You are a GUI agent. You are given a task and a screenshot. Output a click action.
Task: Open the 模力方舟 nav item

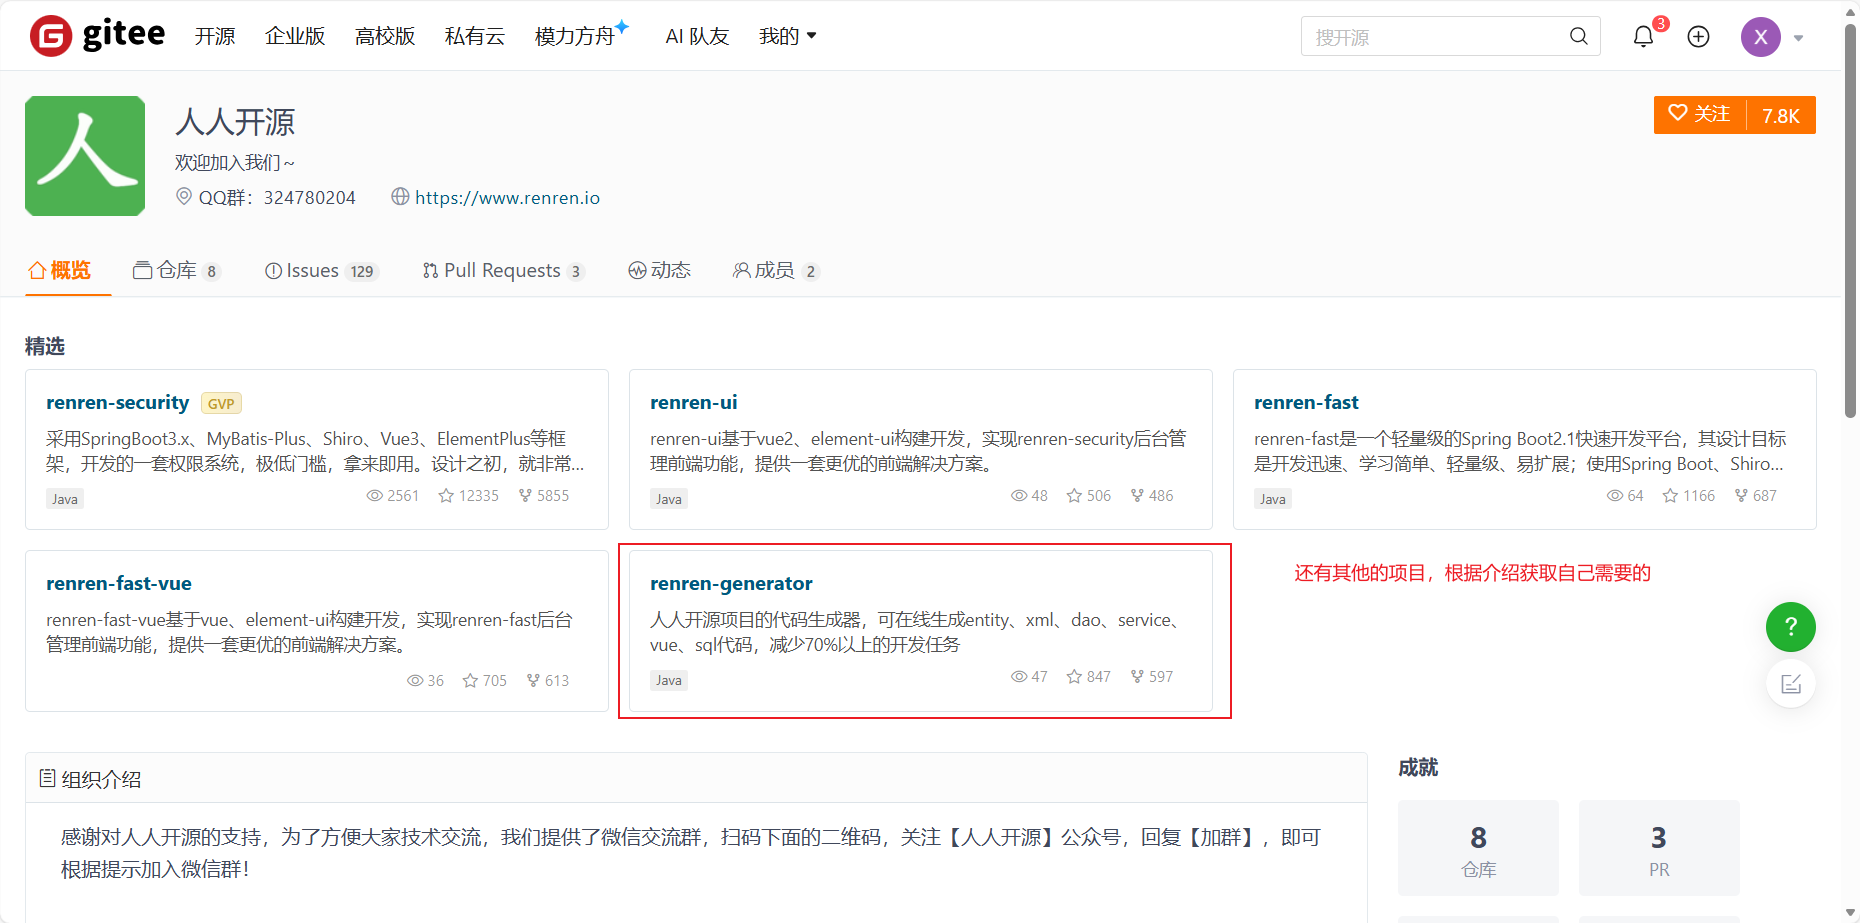pos(580,36)
